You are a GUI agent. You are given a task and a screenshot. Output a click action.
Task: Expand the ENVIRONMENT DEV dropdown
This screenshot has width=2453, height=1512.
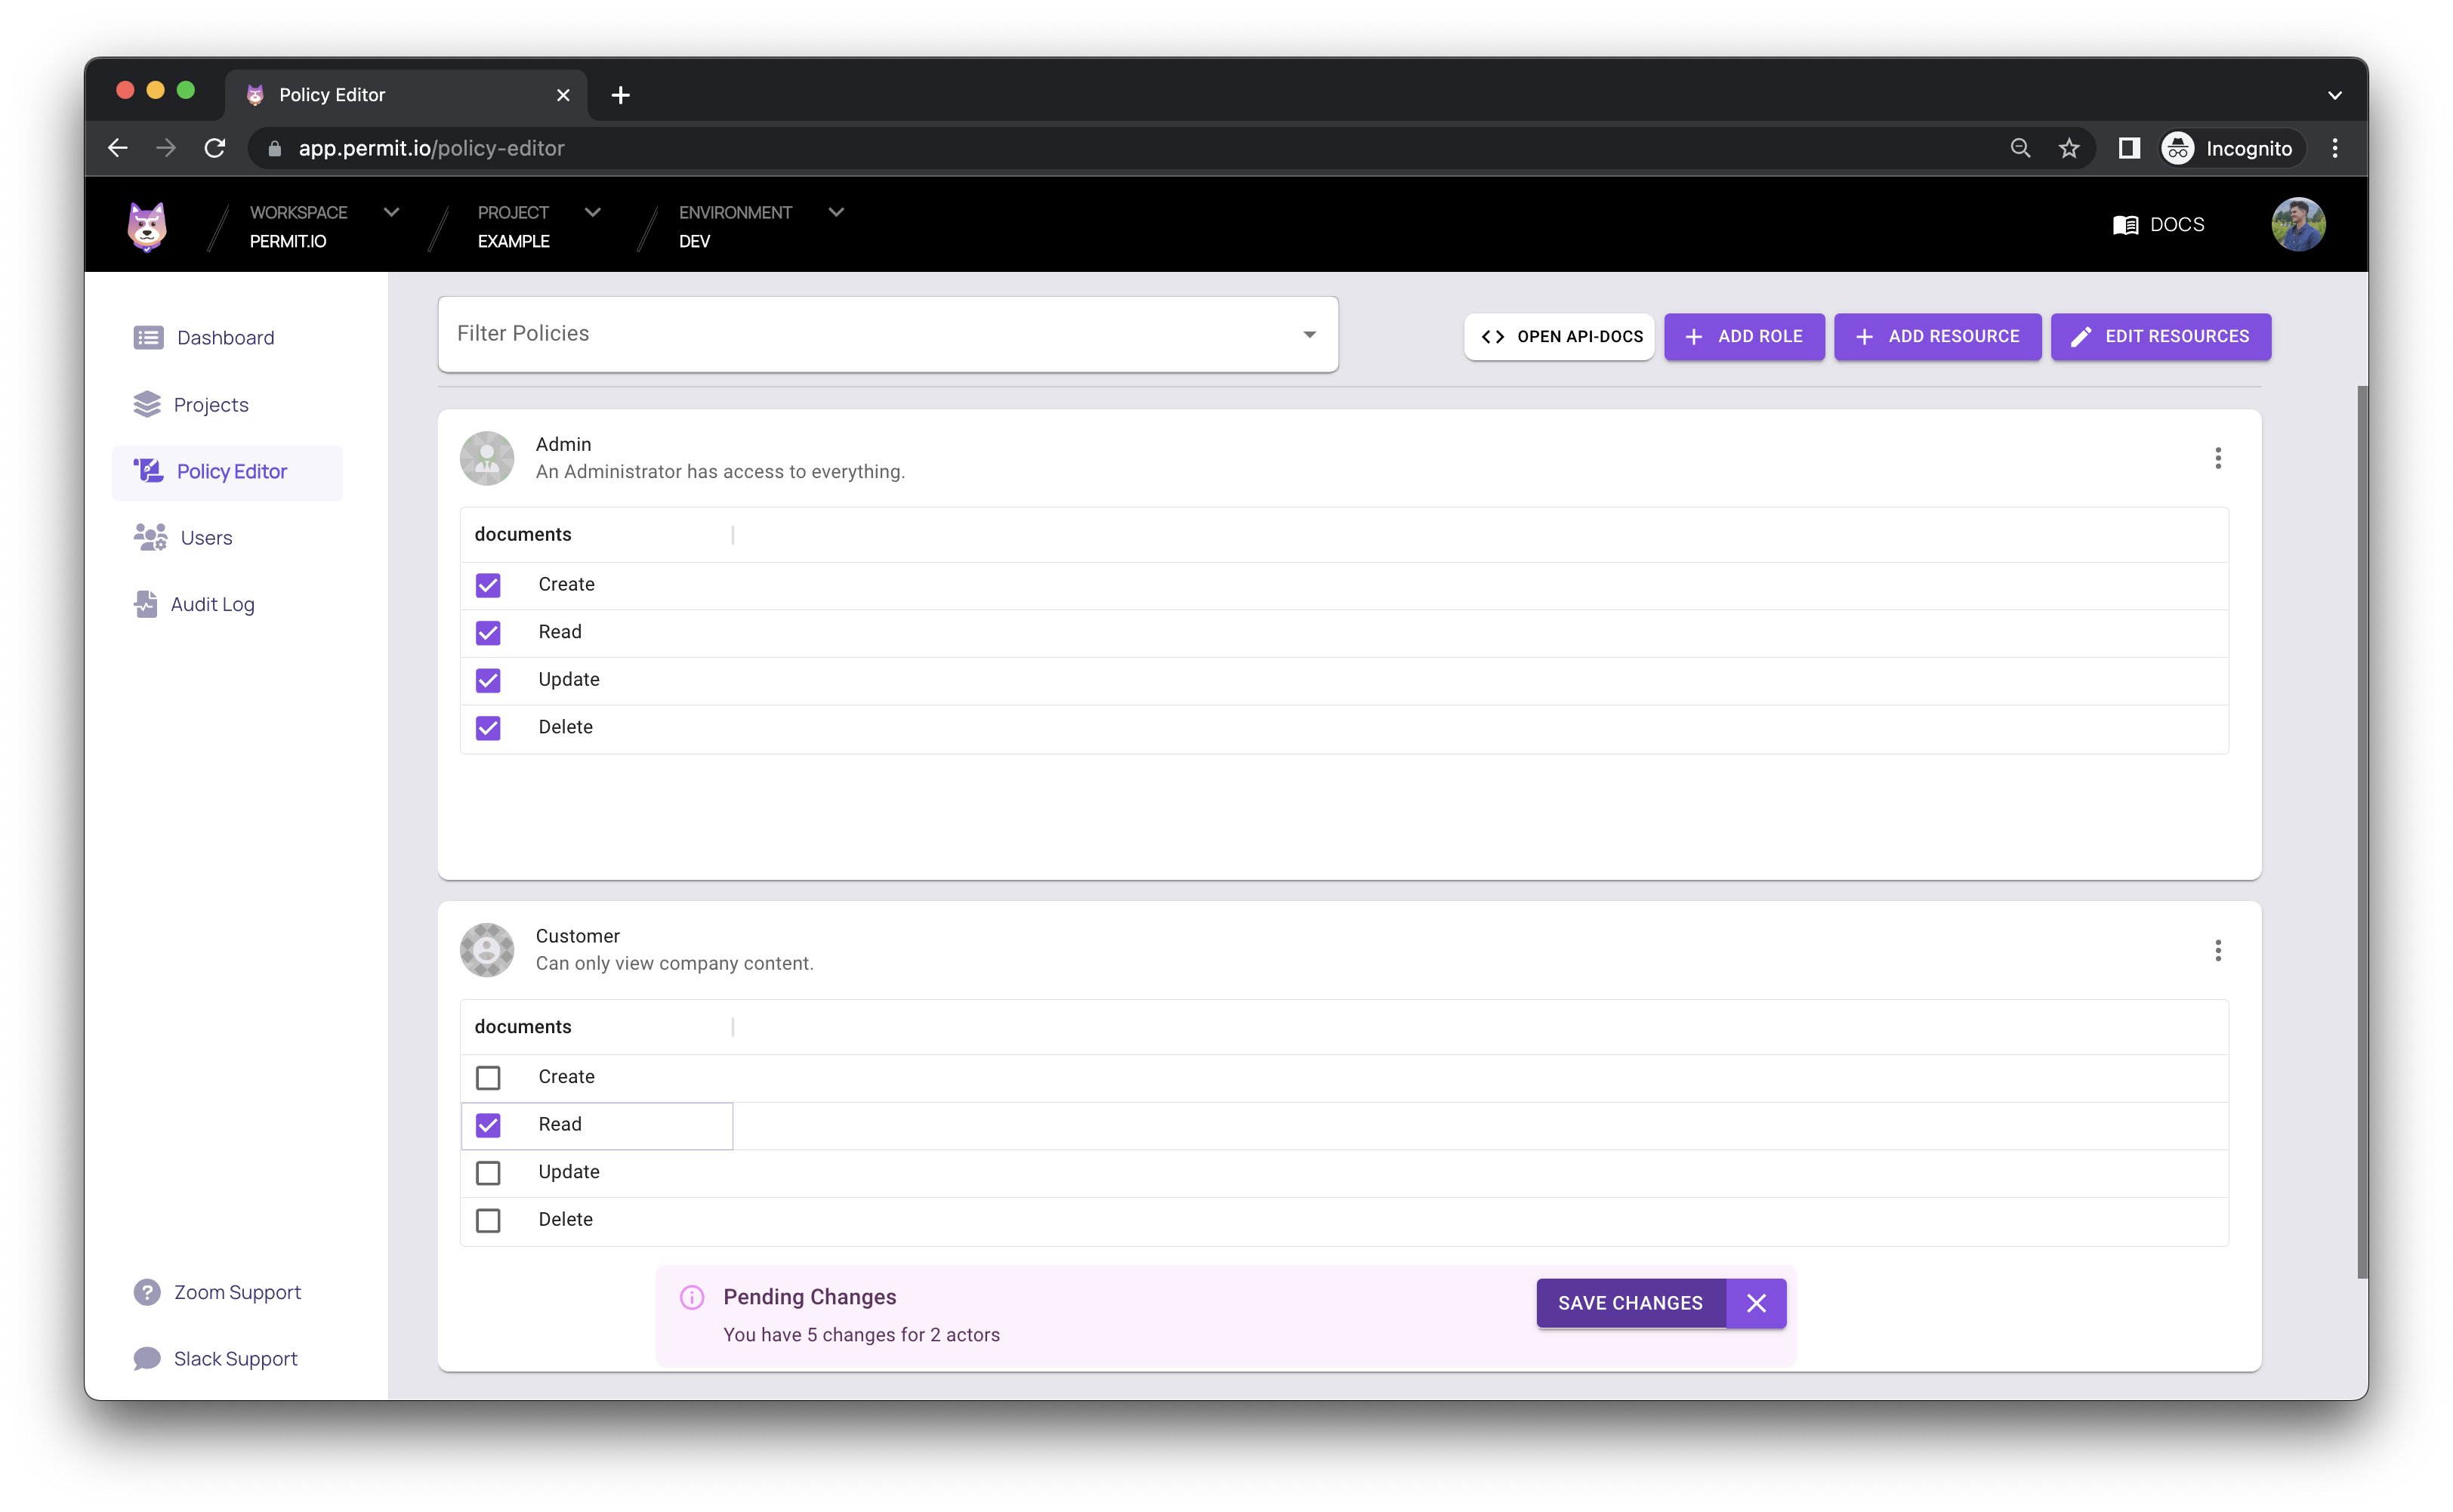pyautogui.click(x=838, y=212)
